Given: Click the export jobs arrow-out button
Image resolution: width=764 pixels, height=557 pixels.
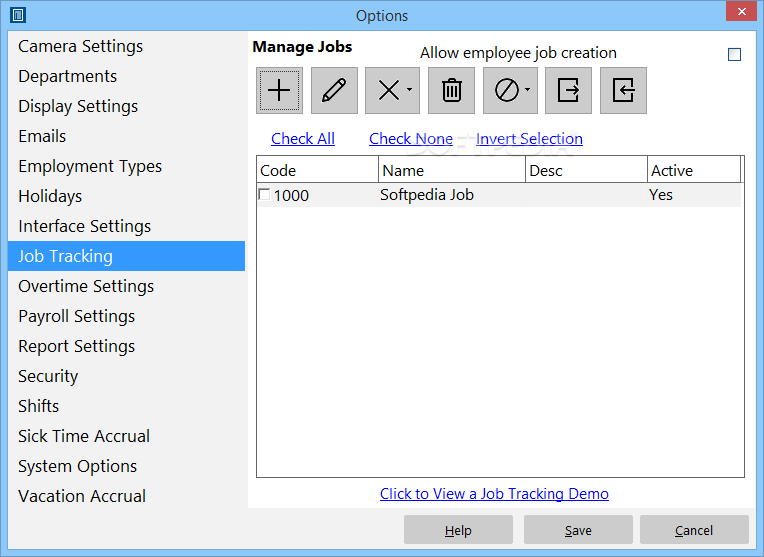Looking at the screenshot, I should [x=568, y=91].
